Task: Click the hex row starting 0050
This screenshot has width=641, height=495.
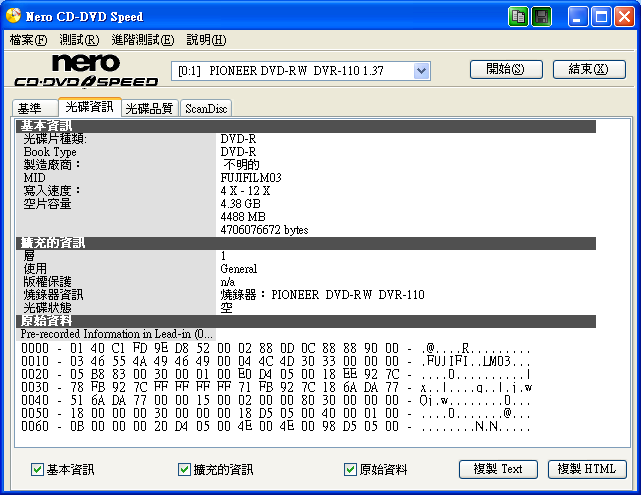Action: click(276, 413)
